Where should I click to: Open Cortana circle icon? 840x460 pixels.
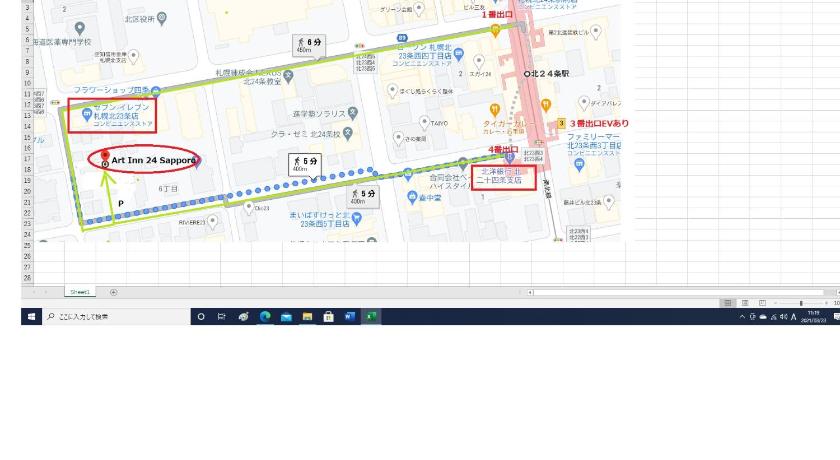[x=201, y=316]
